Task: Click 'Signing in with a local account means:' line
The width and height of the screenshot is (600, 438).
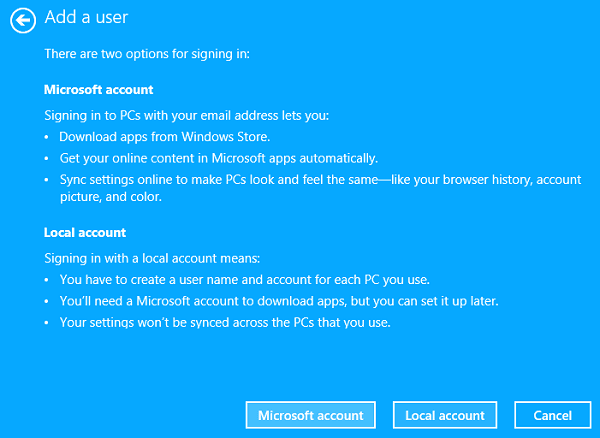Action: (152, 259)
